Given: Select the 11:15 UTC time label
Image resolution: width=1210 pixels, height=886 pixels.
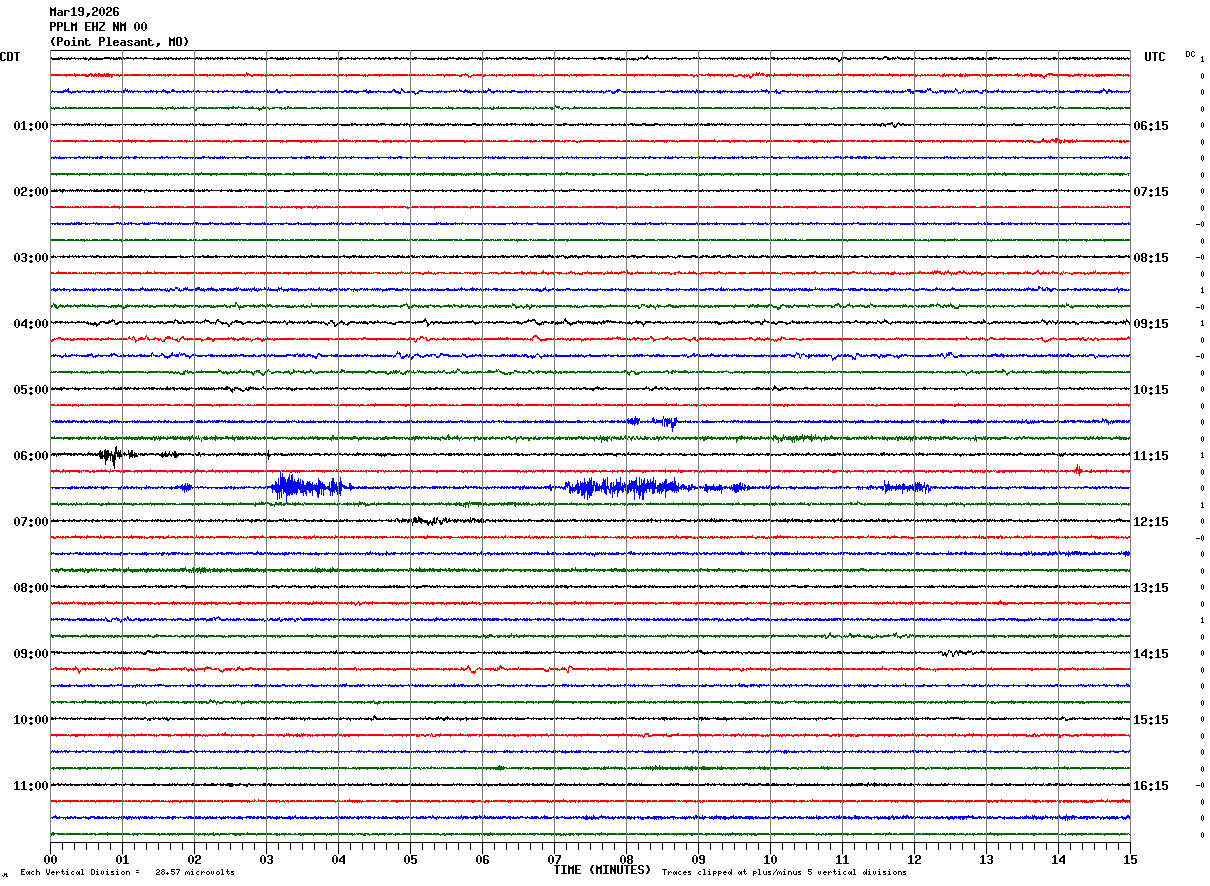Looking at the screenshot, I should (1150, 456).
